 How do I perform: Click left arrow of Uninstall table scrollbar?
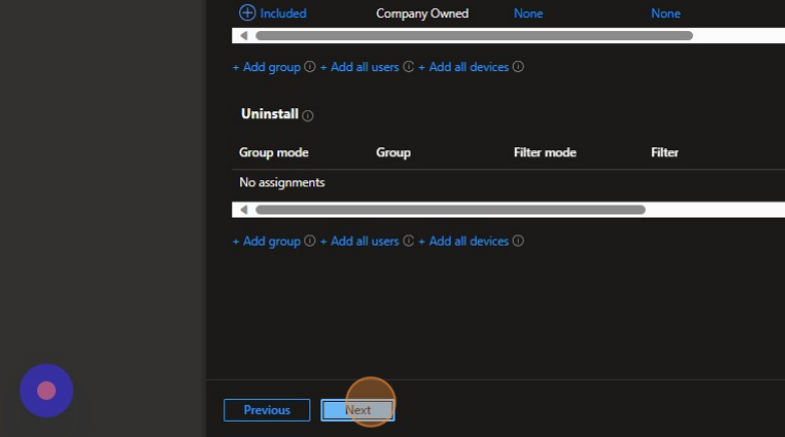pos(244,210)
